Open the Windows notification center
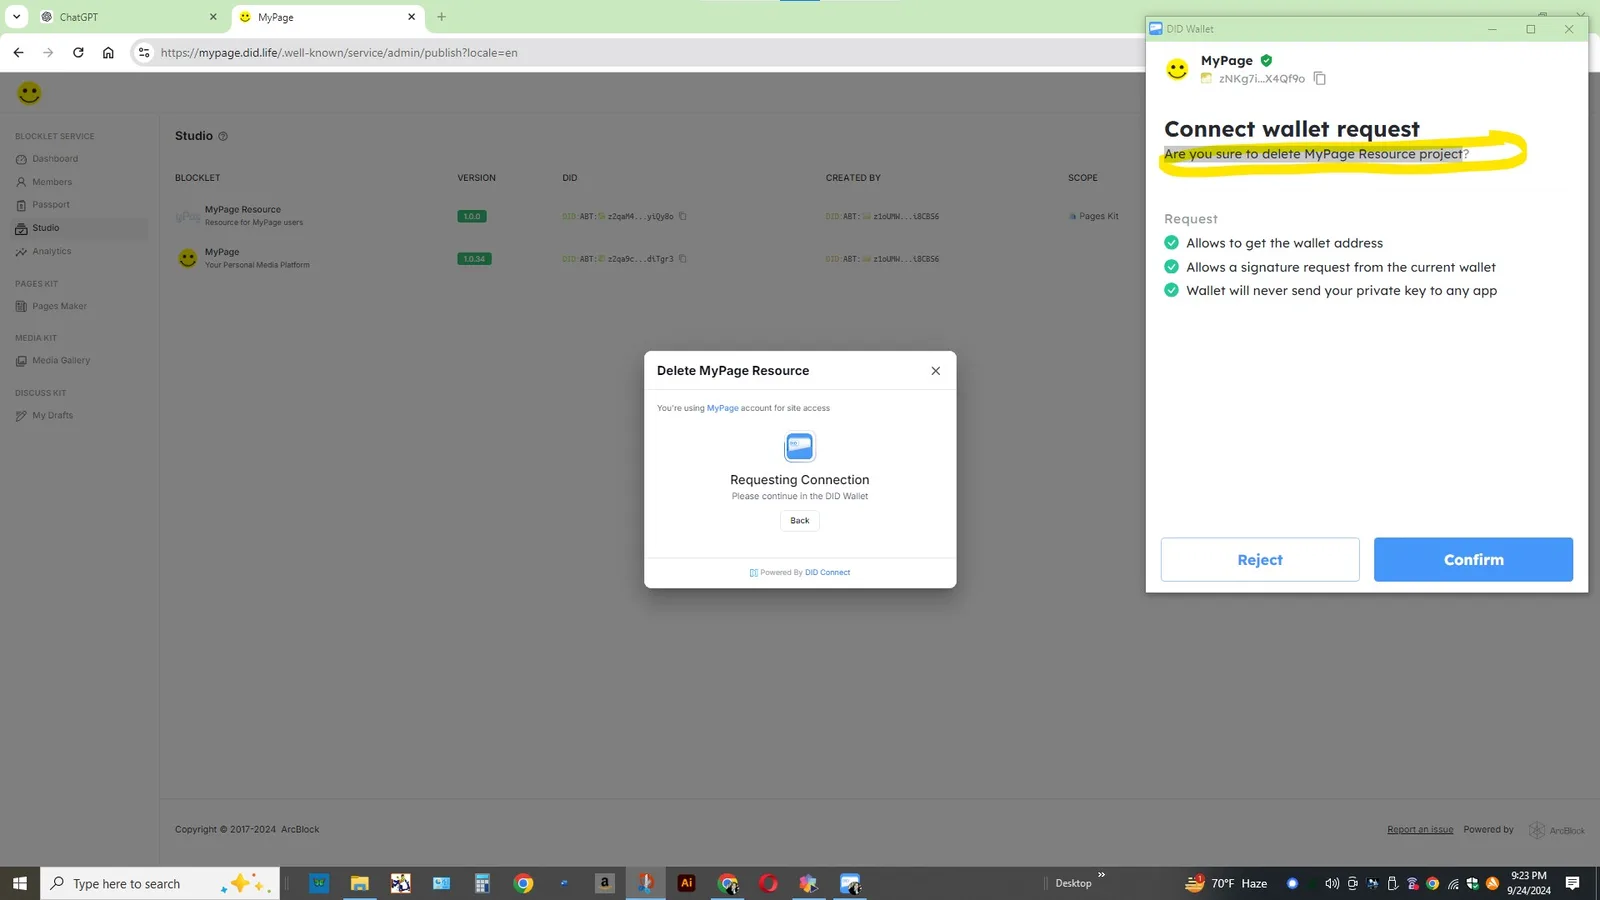The image size is (1600, 900). pos(1572,883)
